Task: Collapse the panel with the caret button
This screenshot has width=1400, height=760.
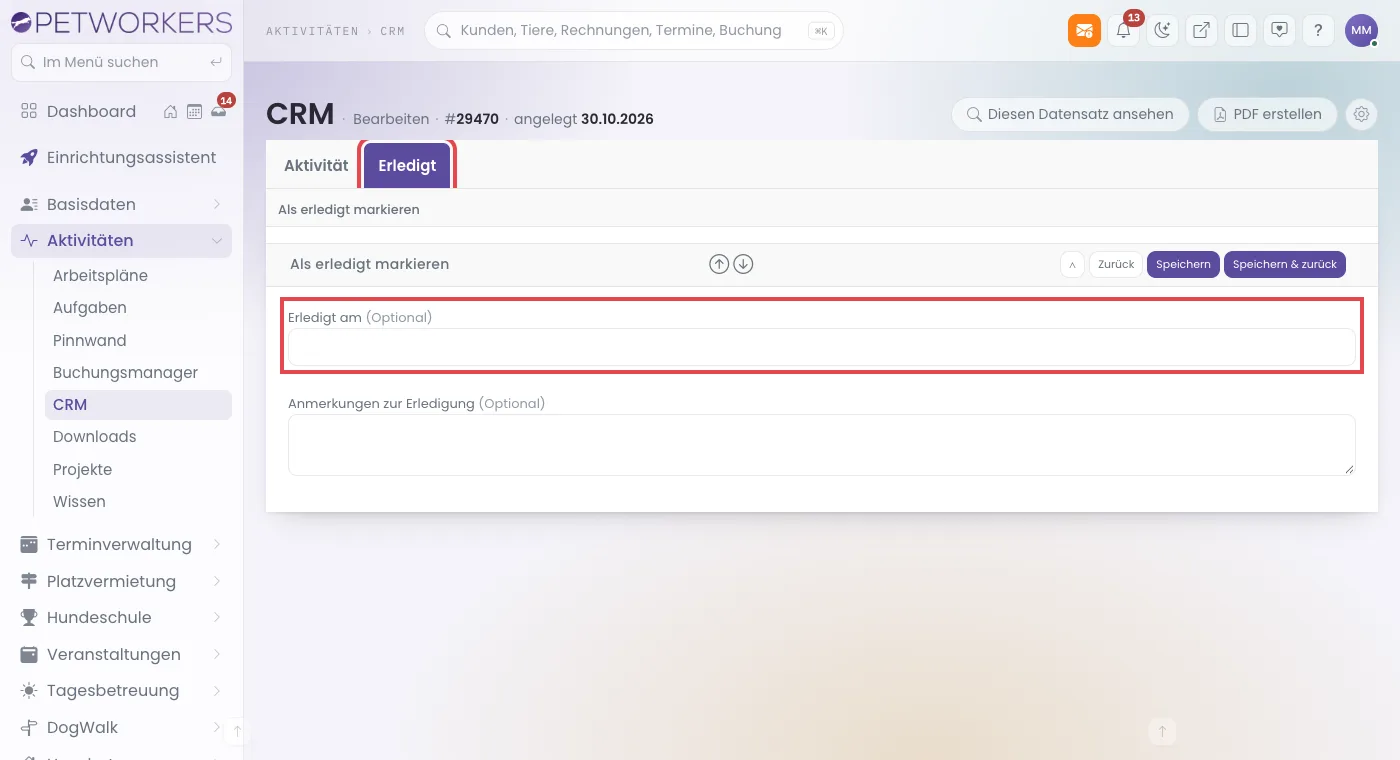Action: [1072, 264]
